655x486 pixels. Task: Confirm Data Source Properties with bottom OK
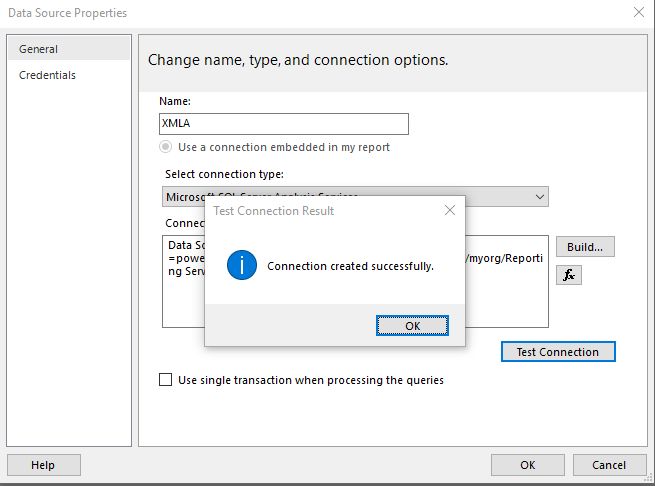pyautogui.click(x=527, y=465)
